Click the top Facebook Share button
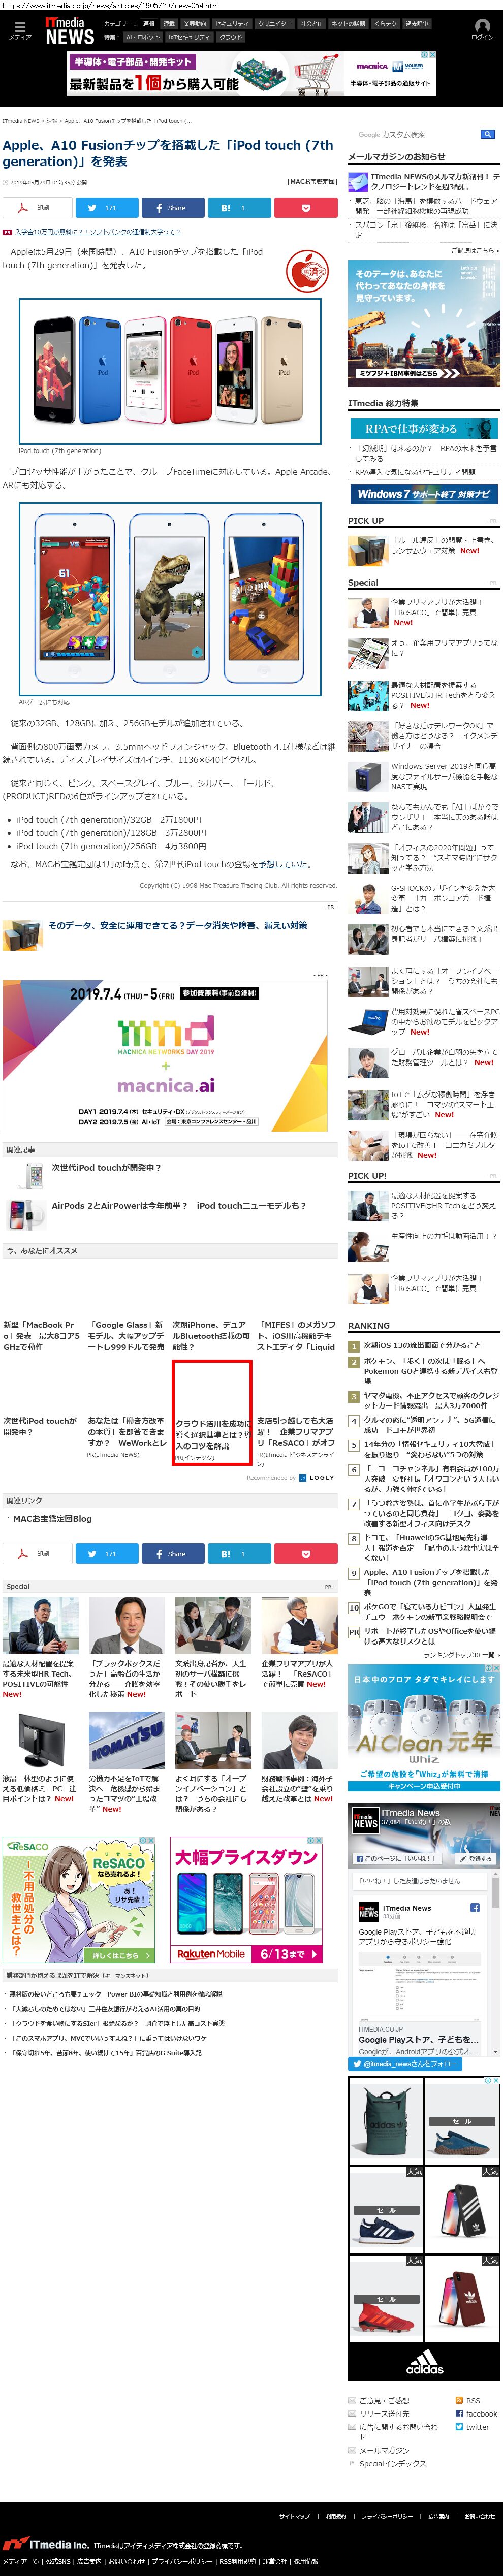Image resolution: width=503 pixels, height=2576 pixels. 172,208
